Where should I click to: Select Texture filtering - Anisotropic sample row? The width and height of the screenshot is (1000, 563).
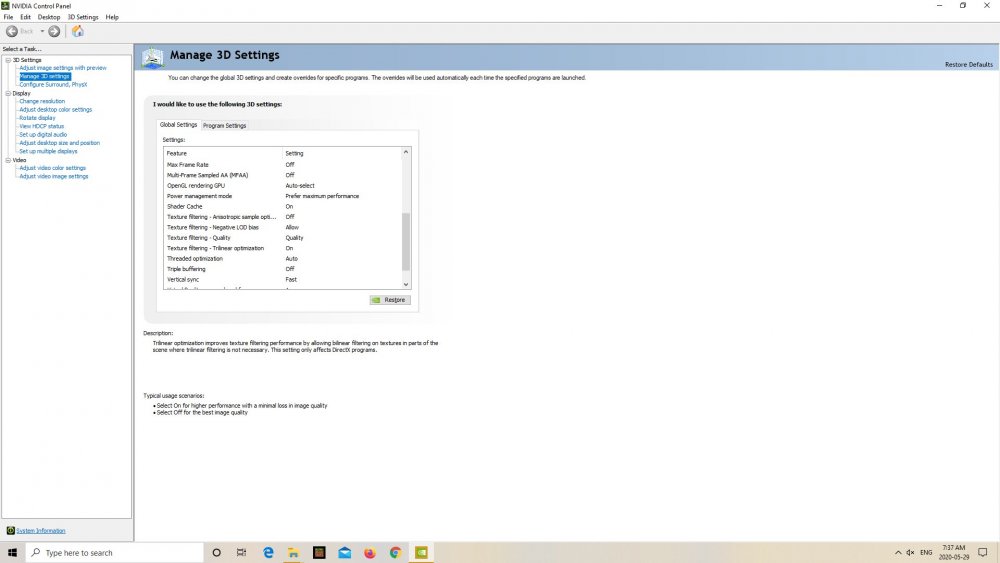[x=283, y=217]
